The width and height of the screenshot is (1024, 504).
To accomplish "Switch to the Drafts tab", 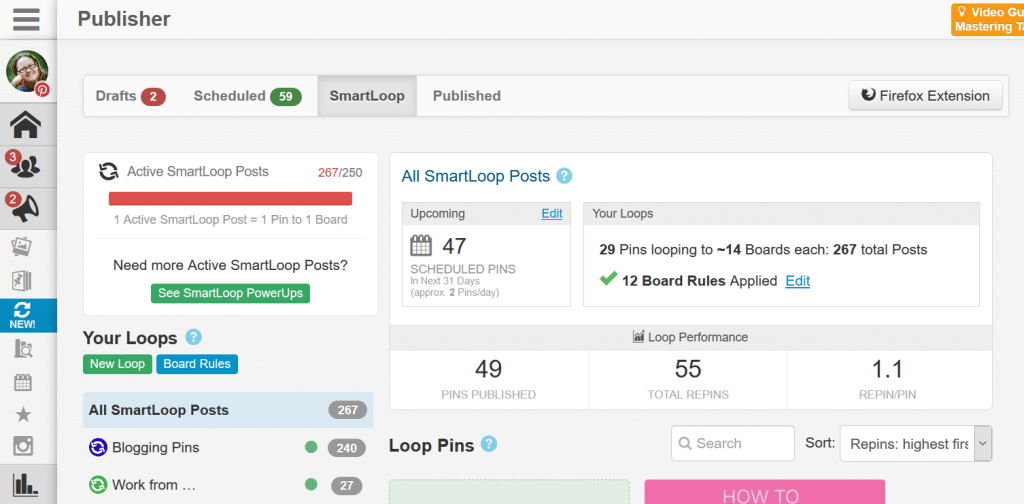I will pyautogui.click(x=131, y=96).
